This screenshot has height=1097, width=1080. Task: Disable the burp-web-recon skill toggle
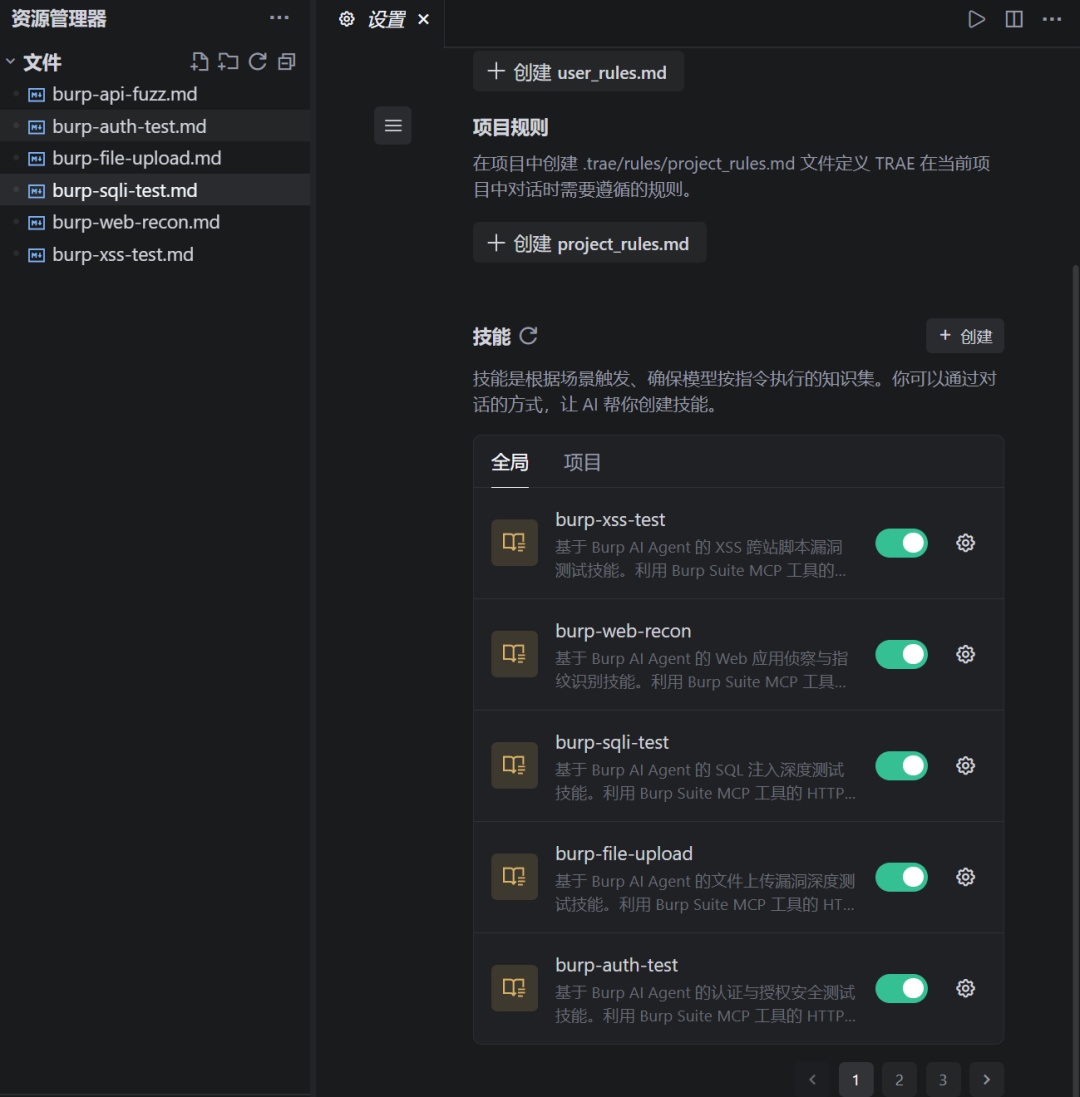click(901, 654)
